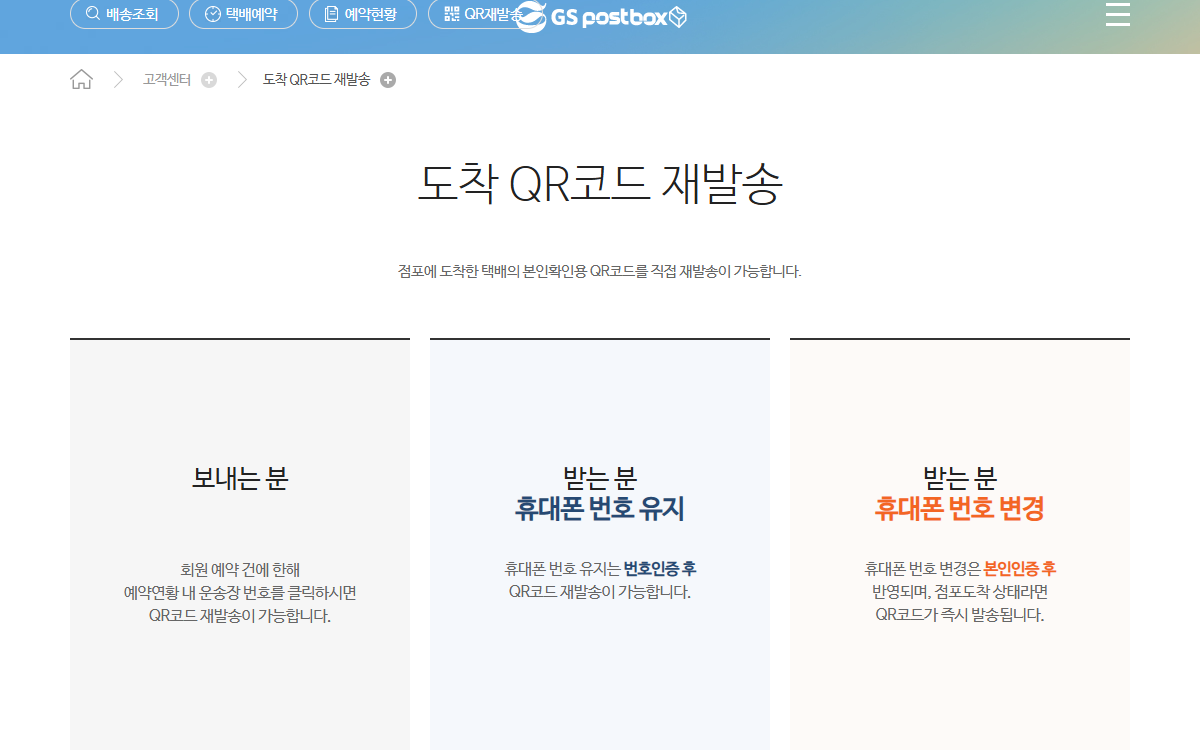This screenshot has width=1200, height=750.
Task: Select the 휴대폰 번호 변경 card
Action: coord(960,544)
